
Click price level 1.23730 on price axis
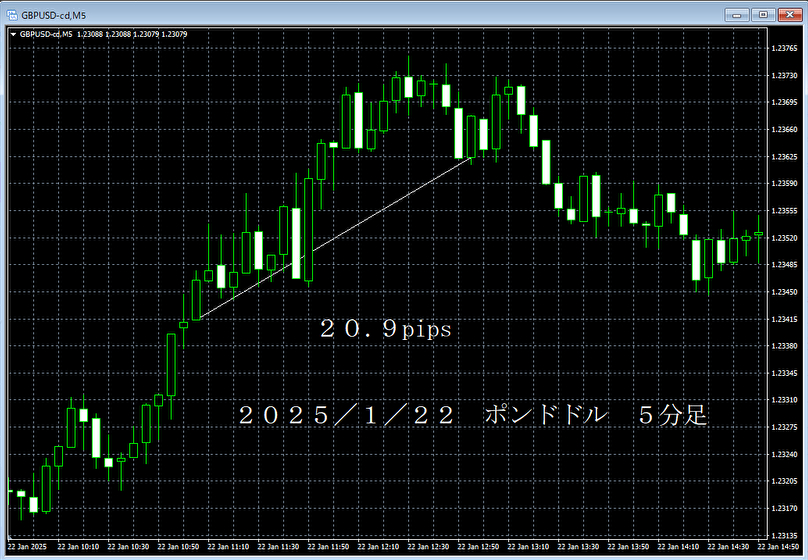[784, 76]
